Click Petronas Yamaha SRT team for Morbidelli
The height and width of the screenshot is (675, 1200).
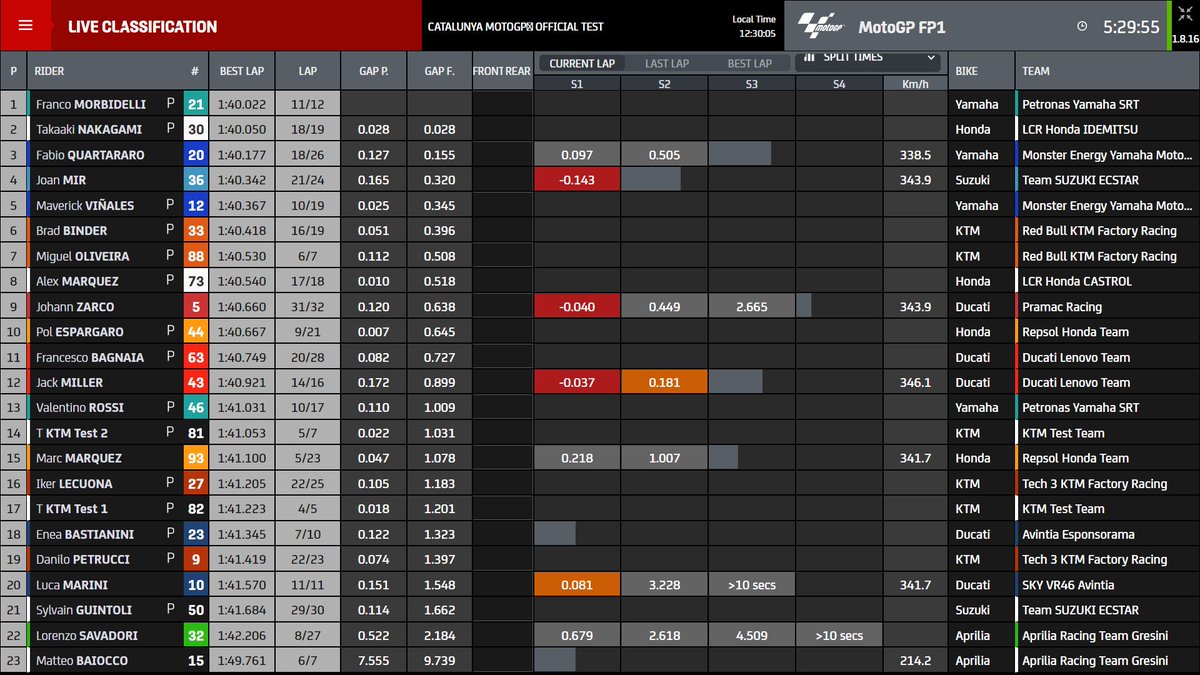click(x=1080, y=104)
